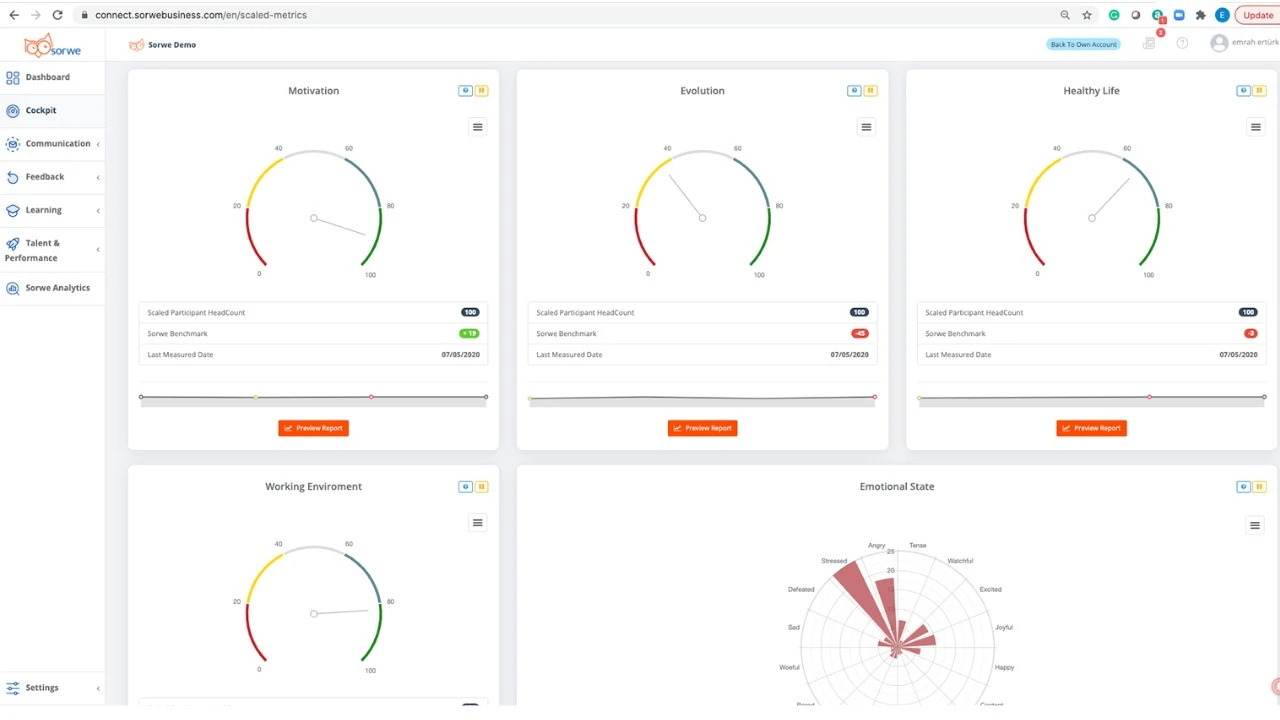1280x720 pixels.
Task: Click Preview Report under Motivation
Action: 314,428
